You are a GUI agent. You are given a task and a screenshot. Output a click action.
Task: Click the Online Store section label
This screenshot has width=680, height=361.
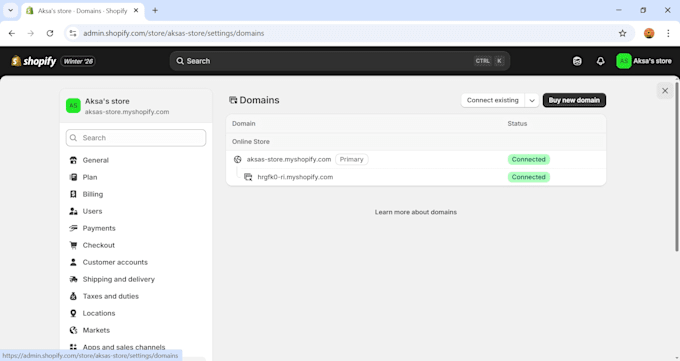(x=250, y=141)
